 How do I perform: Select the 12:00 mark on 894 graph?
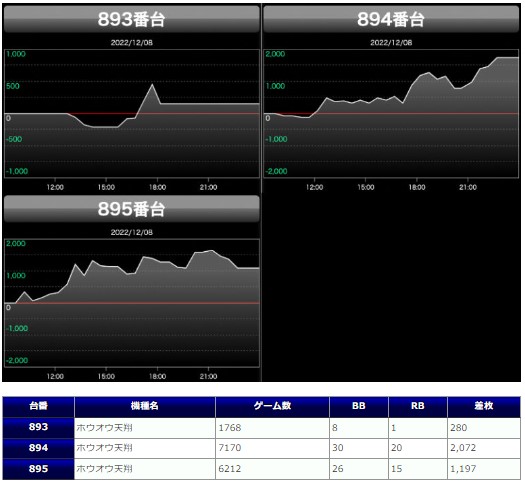coord(314,187)
